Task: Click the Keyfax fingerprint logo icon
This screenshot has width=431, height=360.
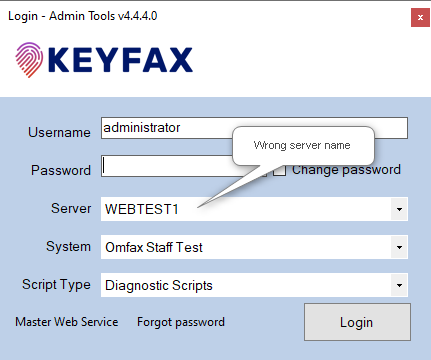Action: point(29,60)
